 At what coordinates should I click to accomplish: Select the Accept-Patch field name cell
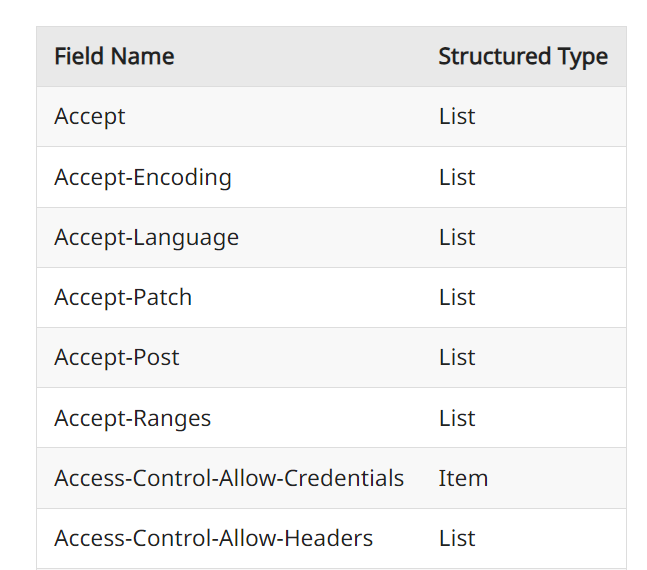[x=123, y=298]
